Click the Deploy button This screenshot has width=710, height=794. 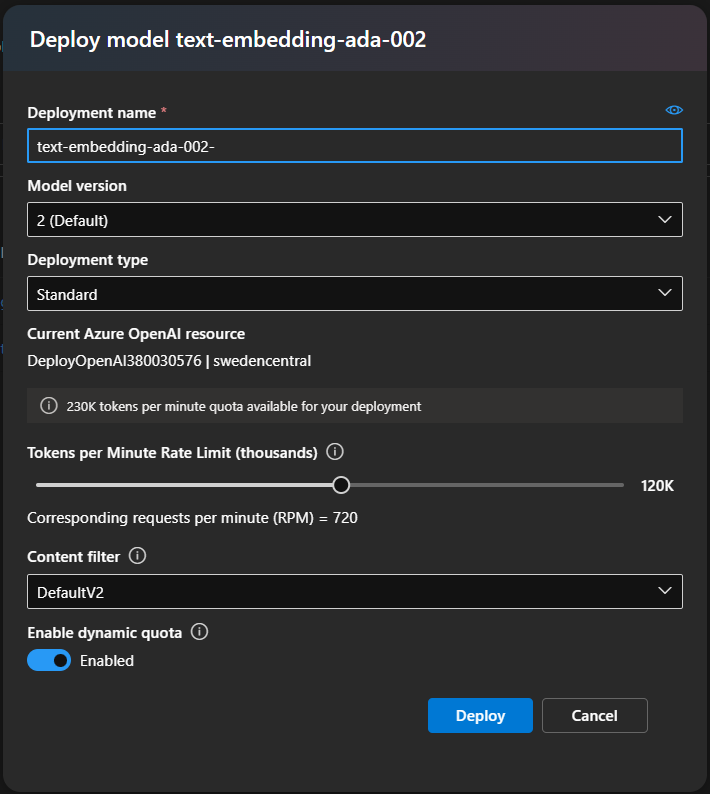[480, 716]
